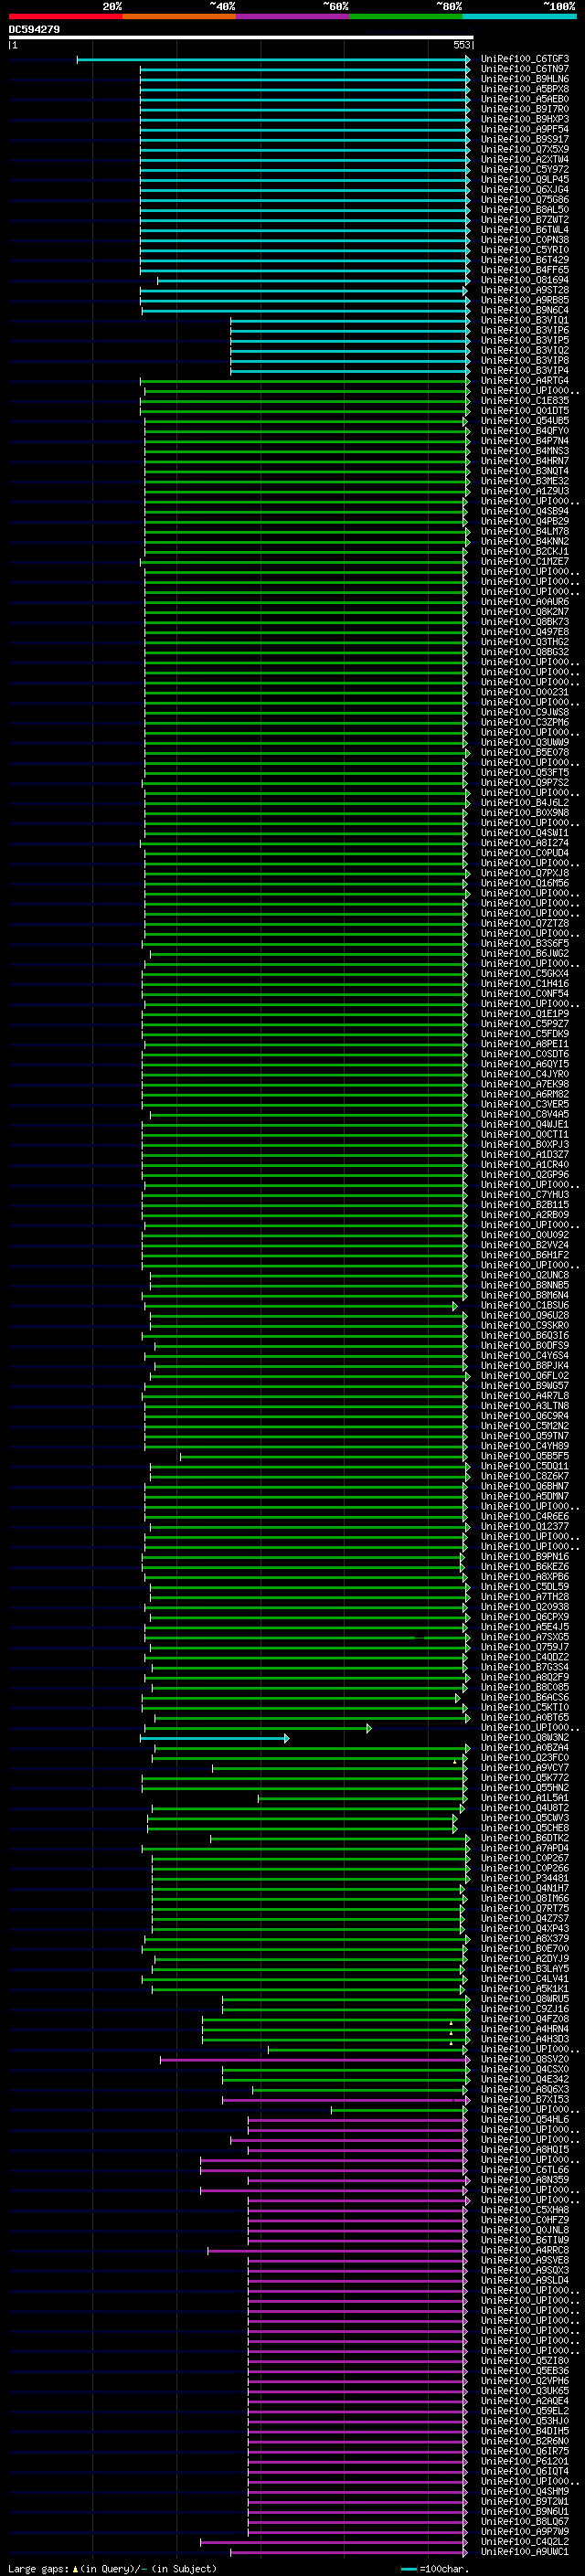Click the UniRef100_A9ST28 hit
Viewport: 585px width, 2576px height.
(x=524, y=290)
